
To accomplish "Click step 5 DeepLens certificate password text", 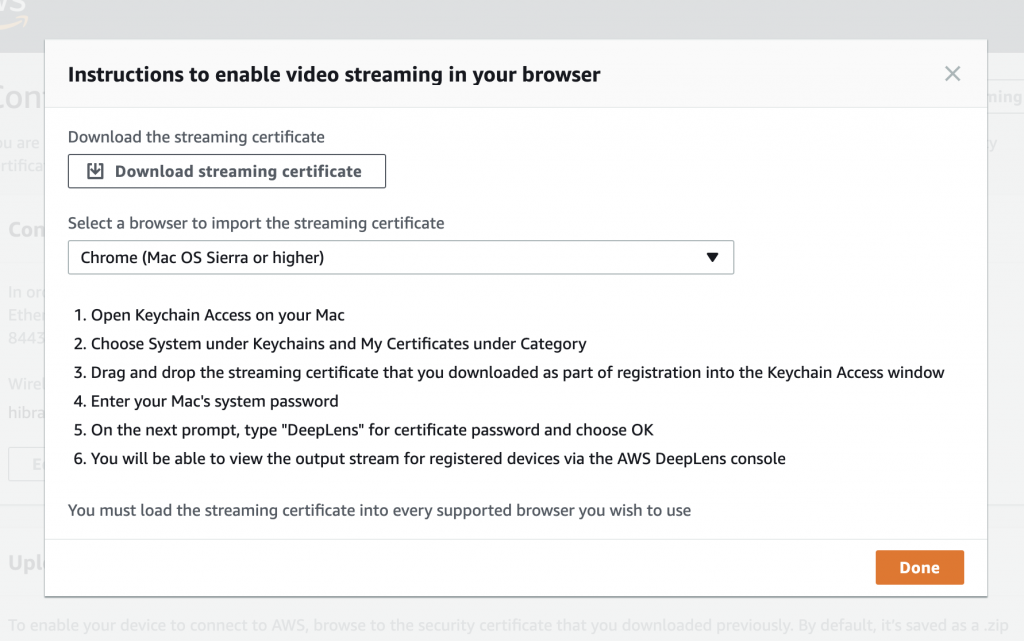I will pyautogui.click(x=372, y=430).
